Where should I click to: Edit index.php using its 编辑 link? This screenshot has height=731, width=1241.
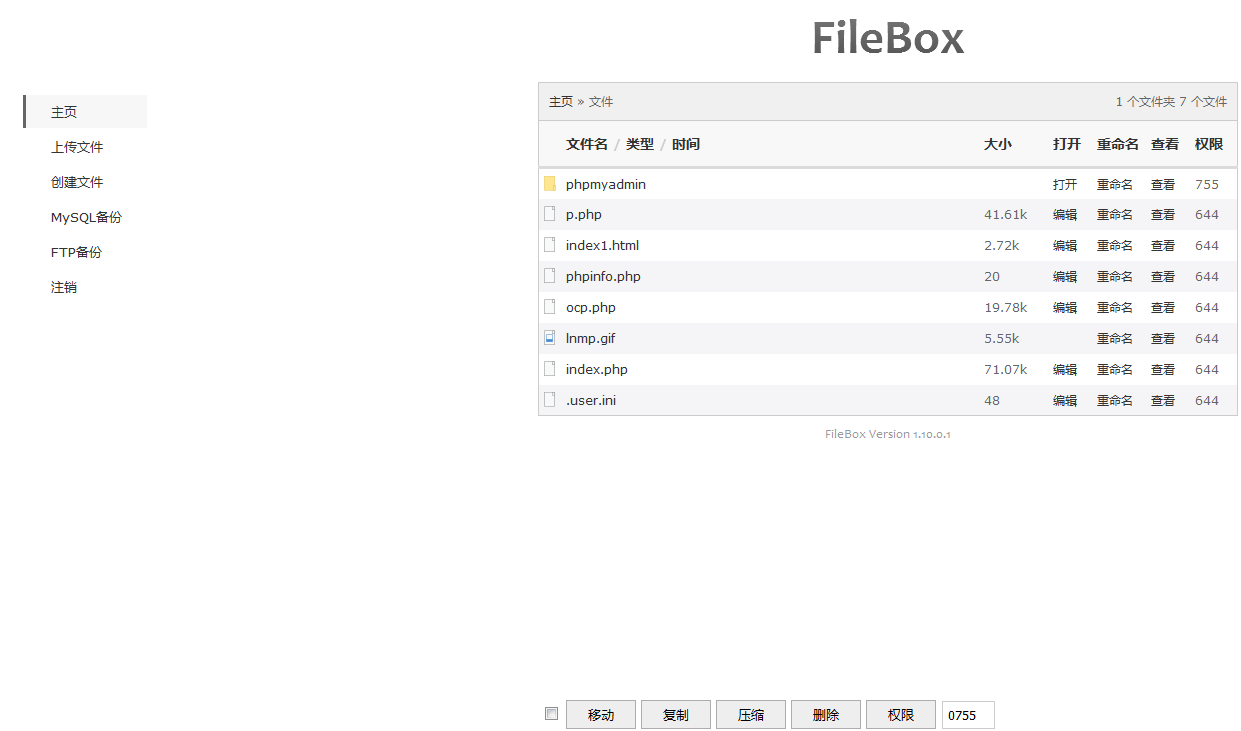pyautogui.click(x=1064, y=370)
